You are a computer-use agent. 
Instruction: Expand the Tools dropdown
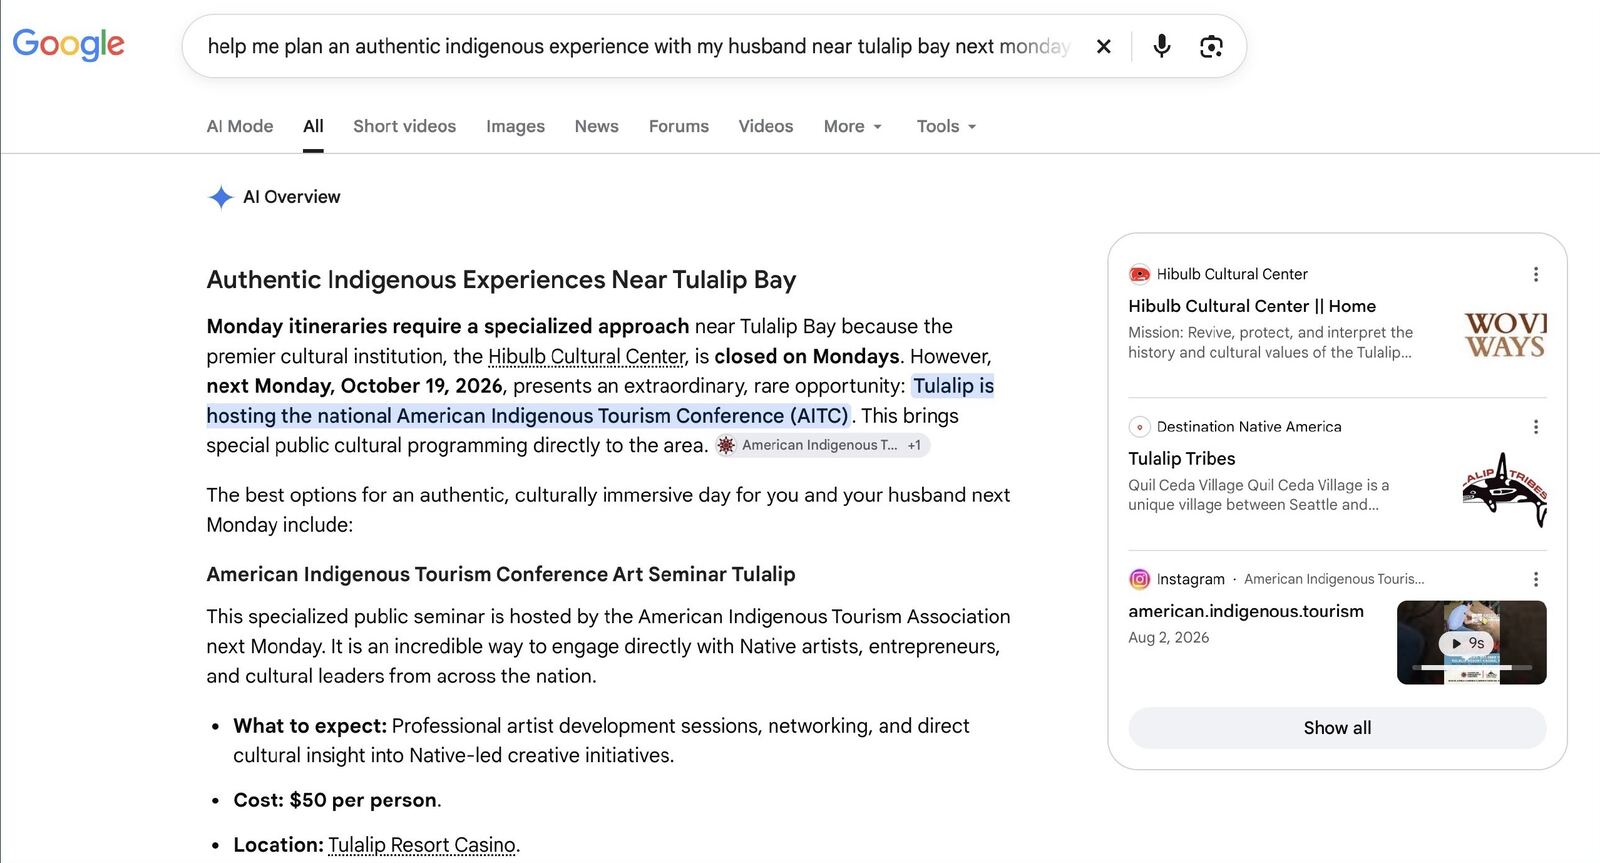[946, 126]
